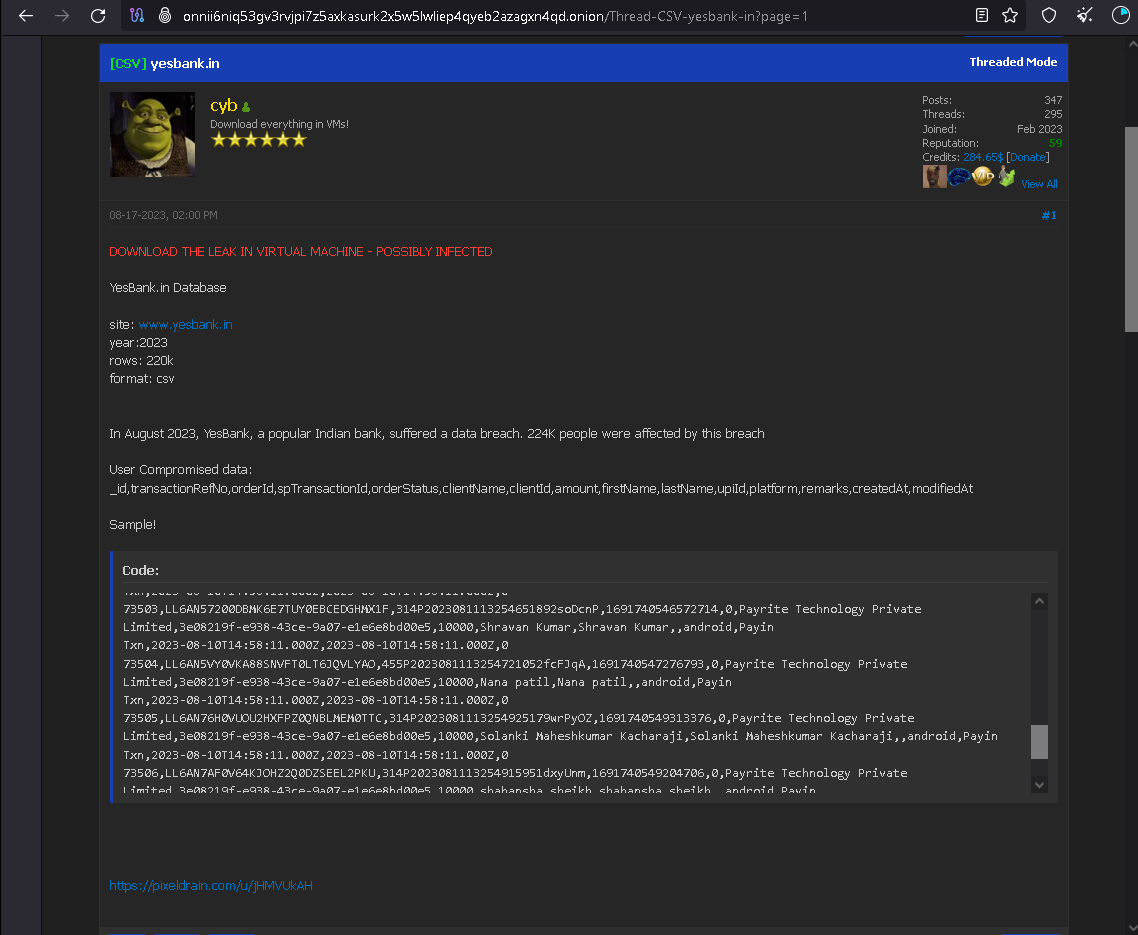
Task: Click cyb's six-star rating
Action: coord(258,140)
